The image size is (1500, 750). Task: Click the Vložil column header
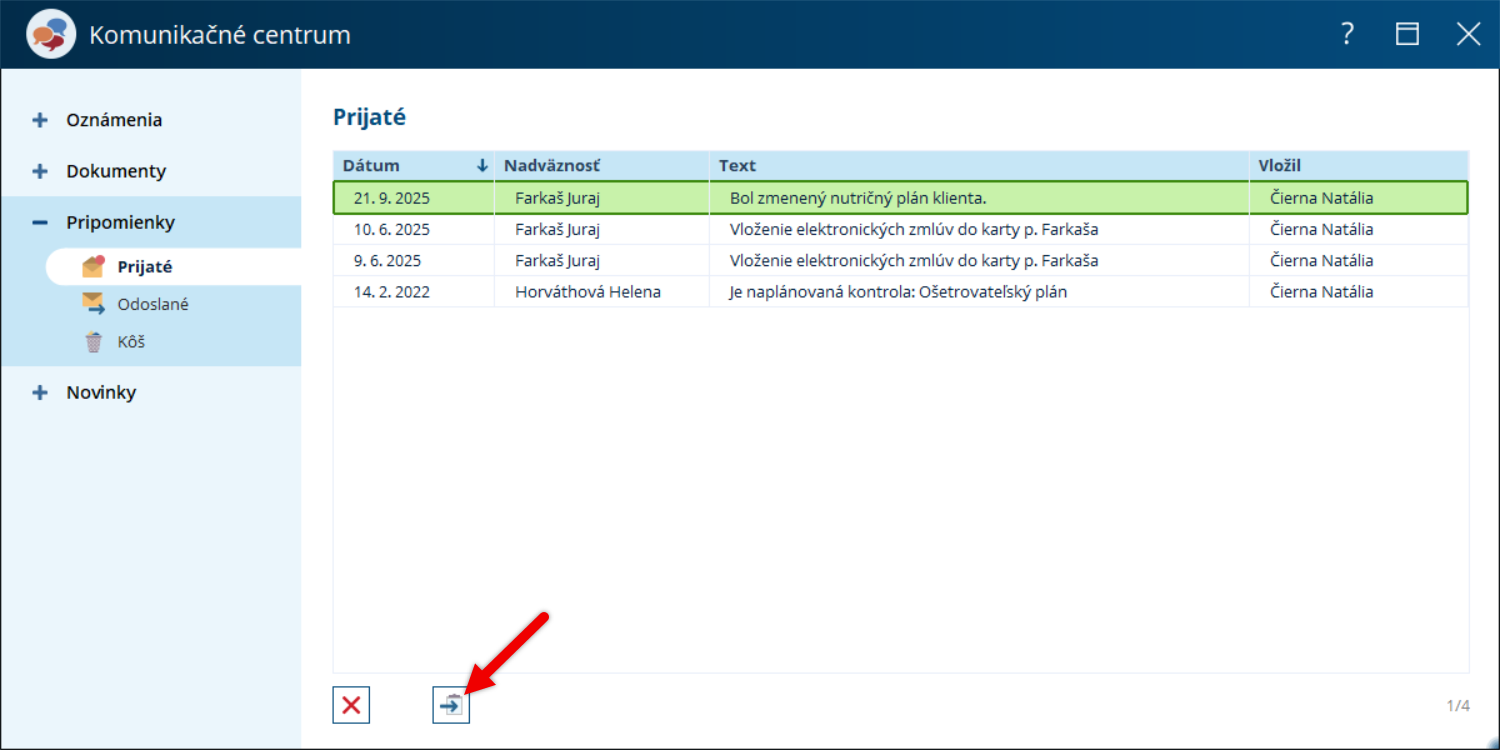coord(1359,166)
